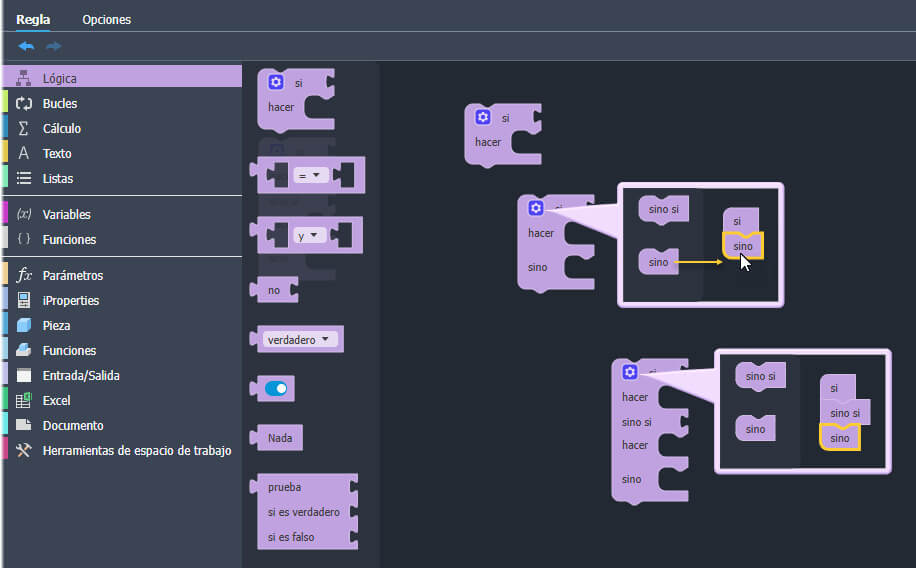Select the prueba ternary block
The width and height of the screenshot is (916, 568).
[x=304, y=511]
